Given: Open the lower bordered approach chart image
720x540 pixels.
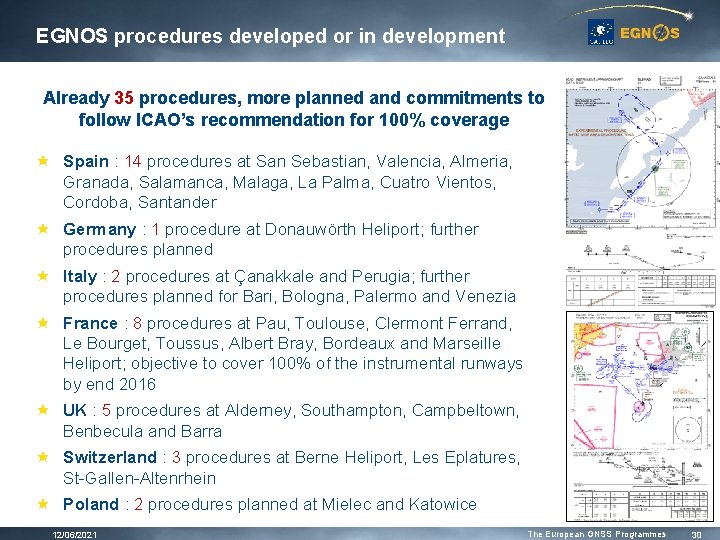Looking at the screenshot, I should 640,416.
